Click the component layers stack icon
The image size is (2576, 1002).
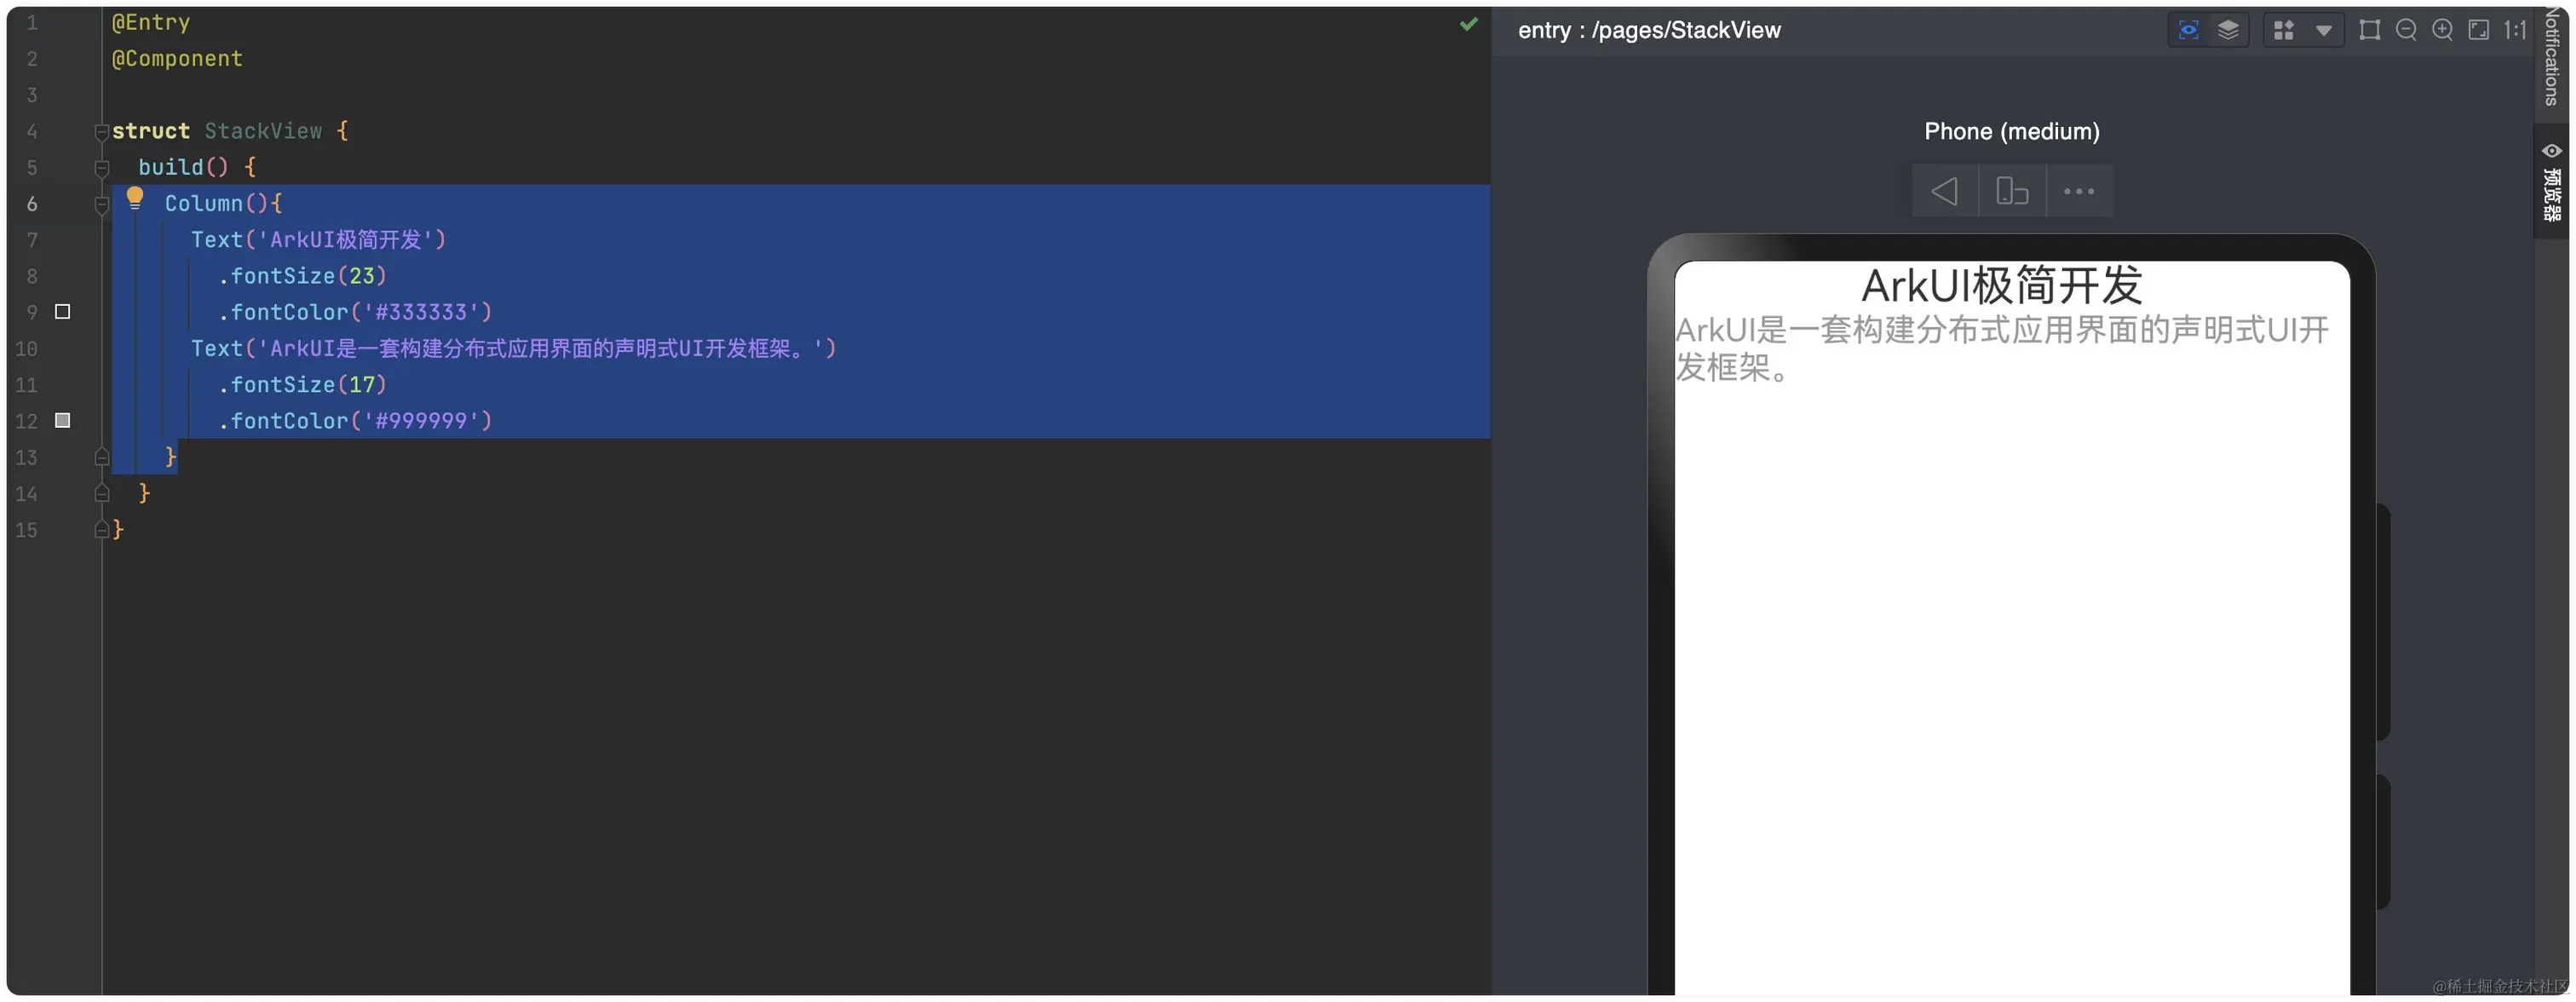pyautogui.click(x=2228, y=30)
